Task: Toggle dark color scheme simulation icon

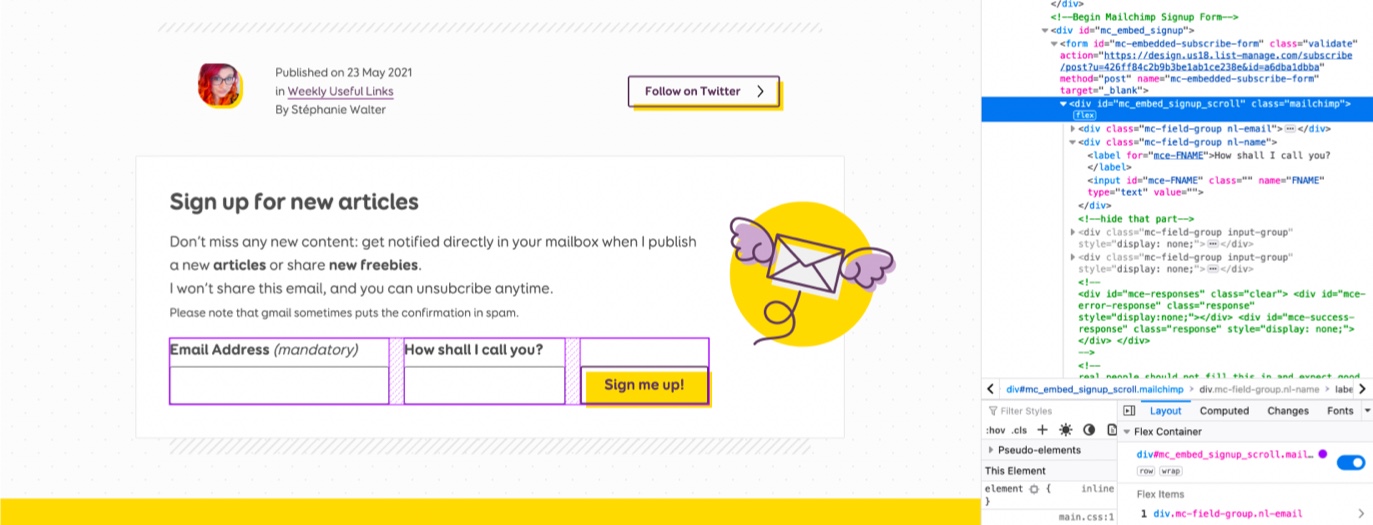Action: [1089, 430]
